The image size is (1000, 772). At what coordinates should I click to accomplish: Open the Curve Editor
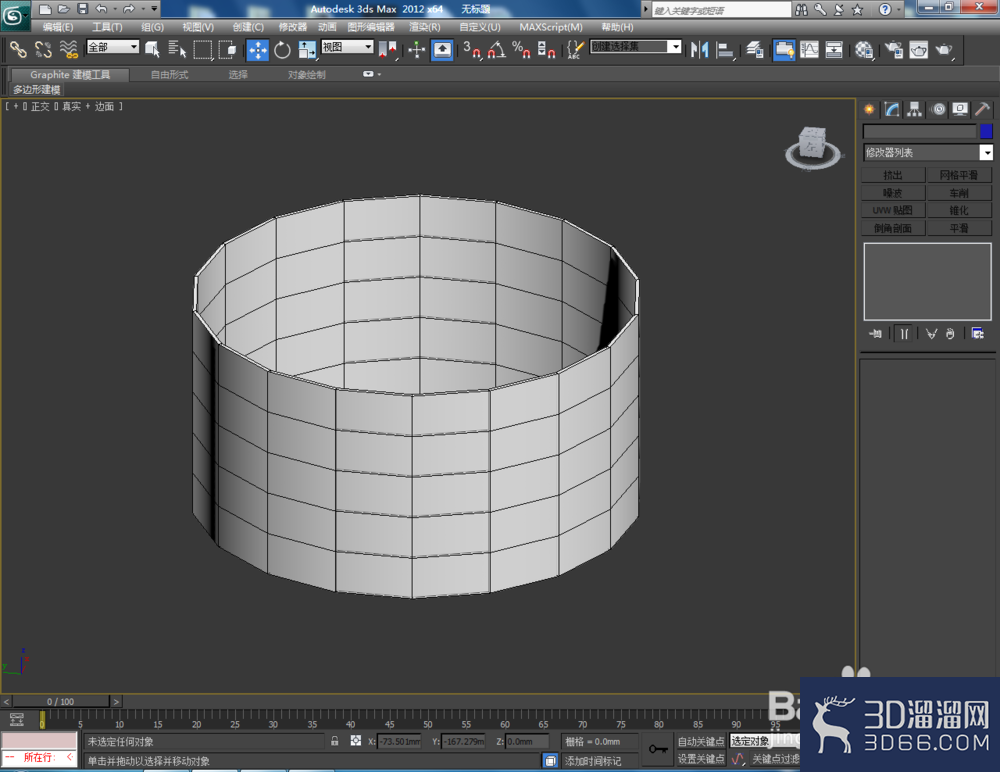point(809,49)
